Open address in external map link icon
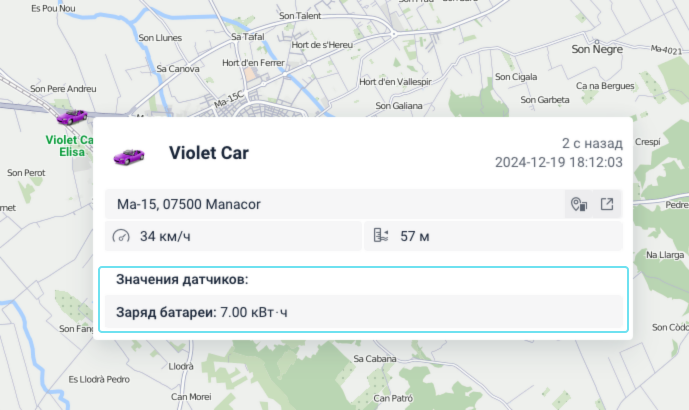The width and height of the screenshot is (689, 410). (607, 205)
